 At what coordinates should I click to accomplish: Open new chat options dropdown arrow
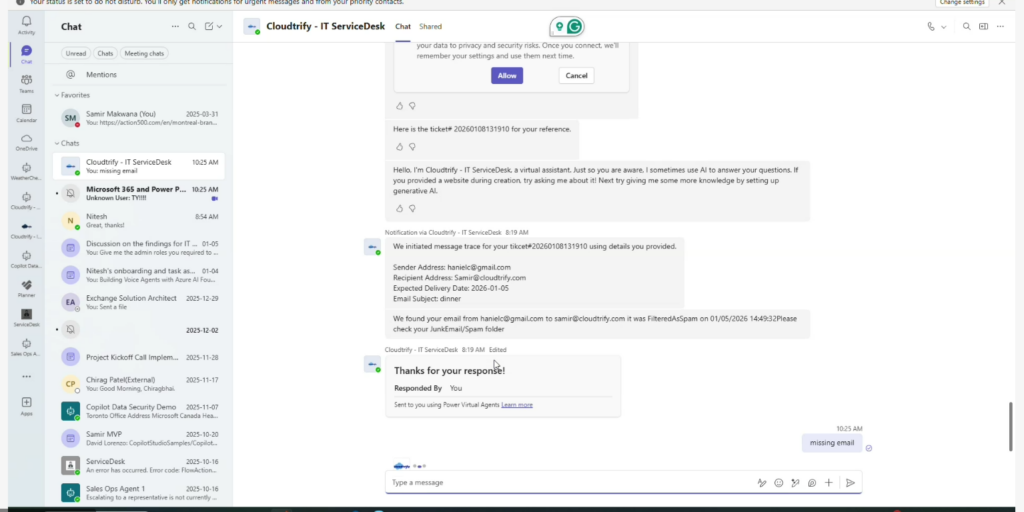219,27
